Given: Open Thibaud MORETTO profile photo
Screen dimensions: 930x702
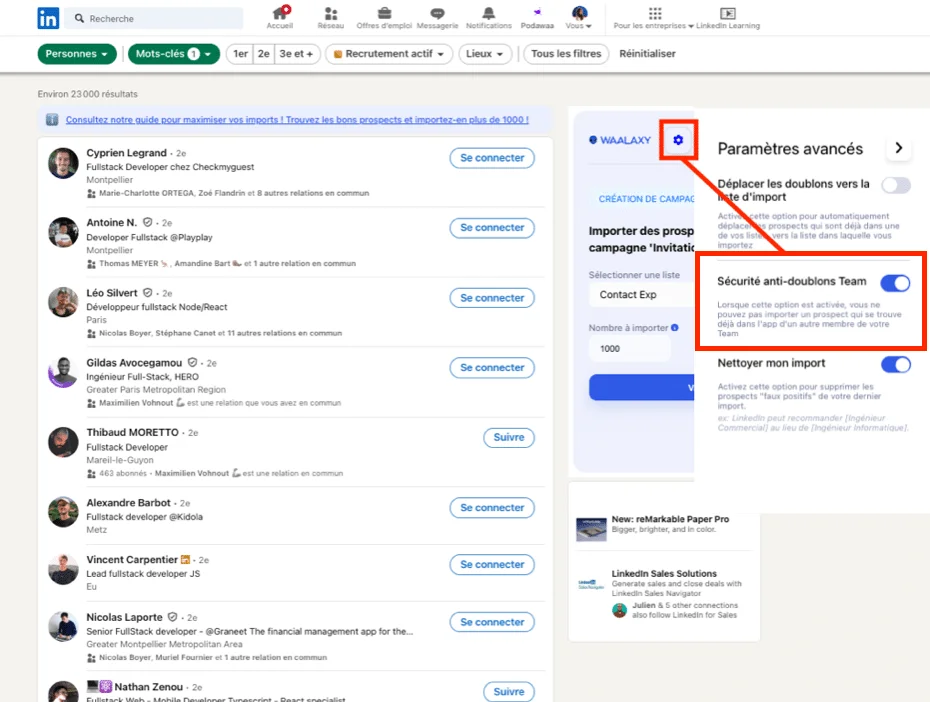Looking at the screenshot, I should 63,442.
